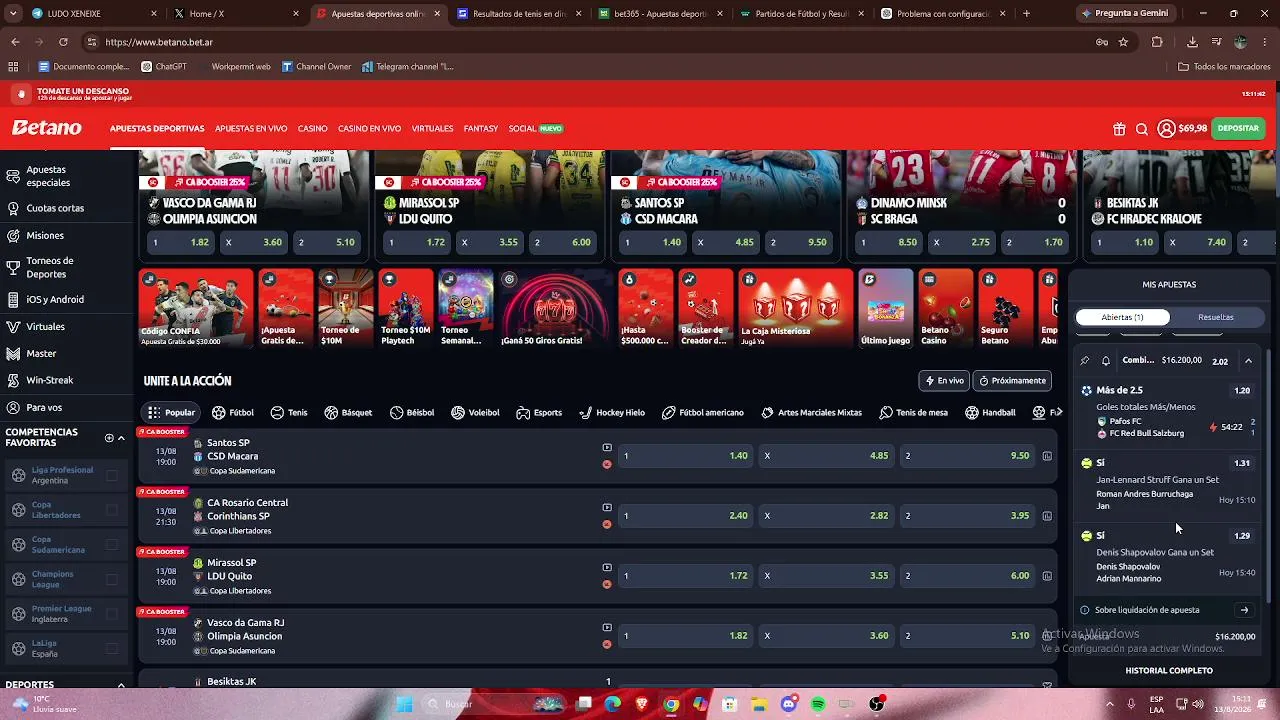Screen dimensions: 1280x720
Task: Check the Copa Sudamericana favorite checkbox
Action: pos(112,545)
